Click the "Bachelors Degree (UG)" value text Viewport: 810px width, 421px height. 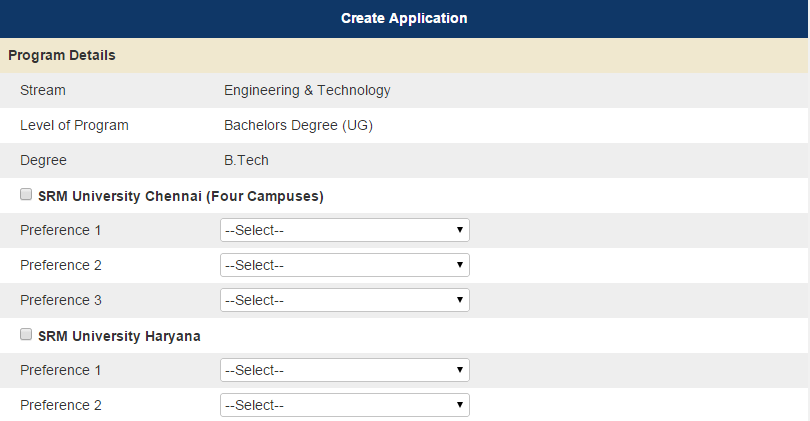(298, 125)
